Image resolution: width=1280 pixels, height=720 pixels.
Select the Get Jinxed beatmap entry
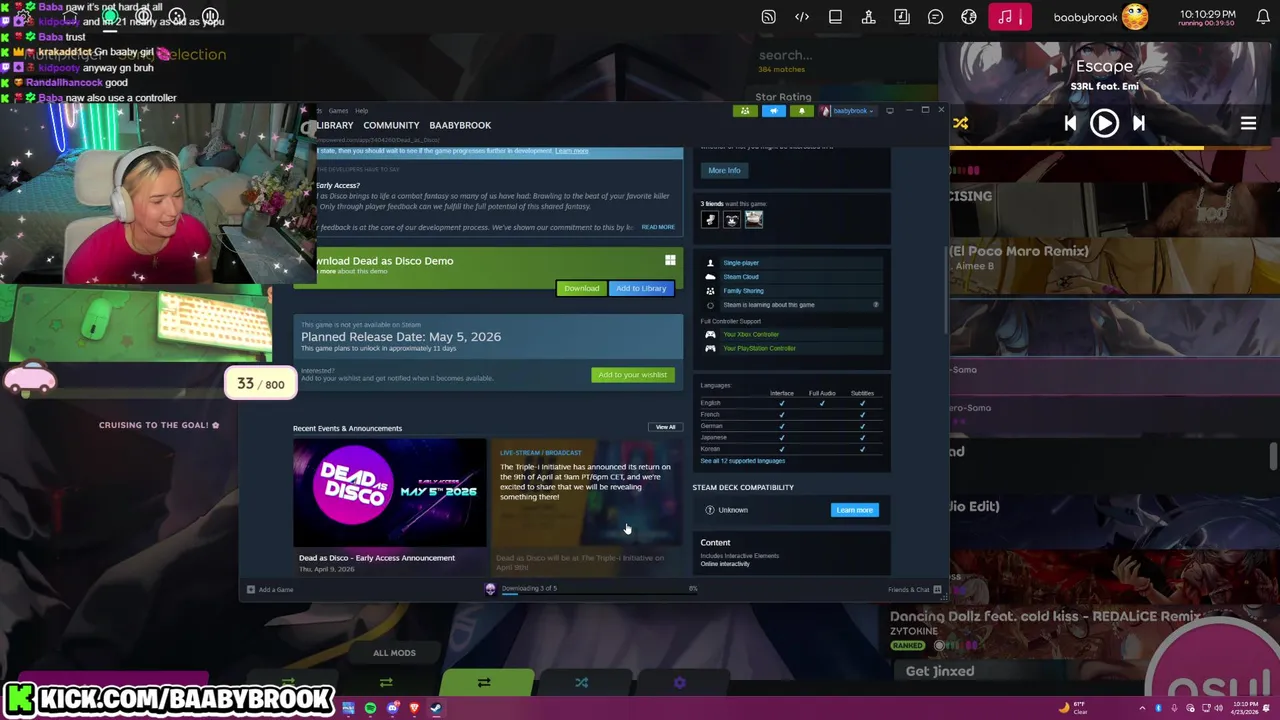point(940,672)
